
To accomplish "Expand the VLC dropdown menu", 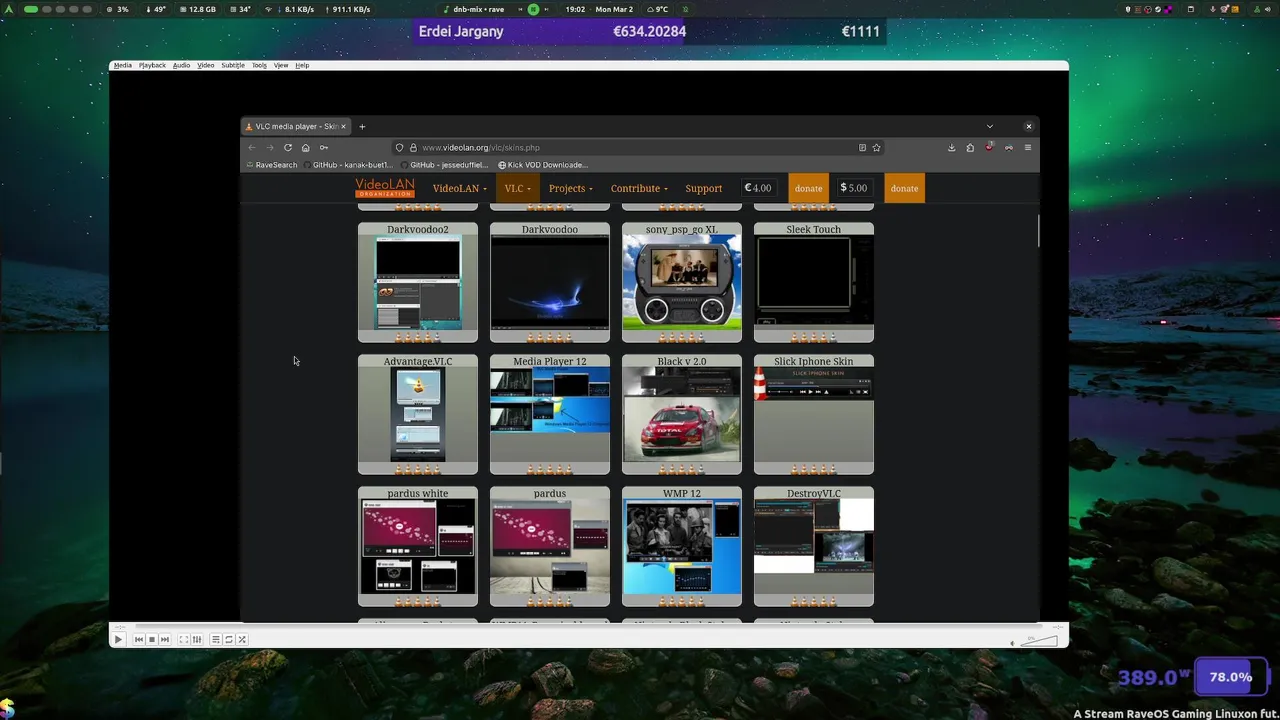I will point(517,188).
